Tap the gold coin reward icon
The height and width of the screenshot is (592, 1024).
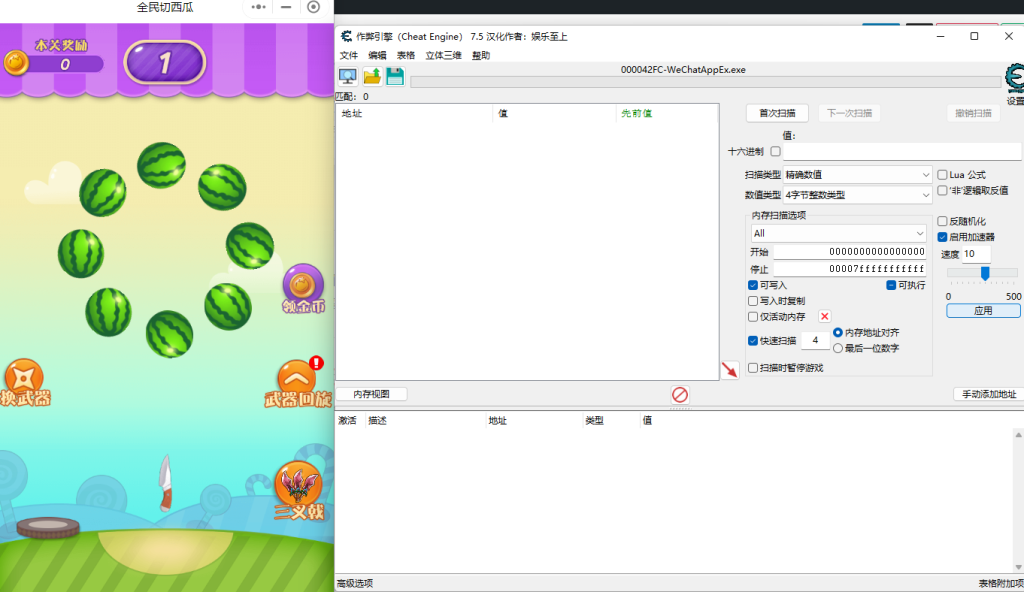click(x=16, y=63)
